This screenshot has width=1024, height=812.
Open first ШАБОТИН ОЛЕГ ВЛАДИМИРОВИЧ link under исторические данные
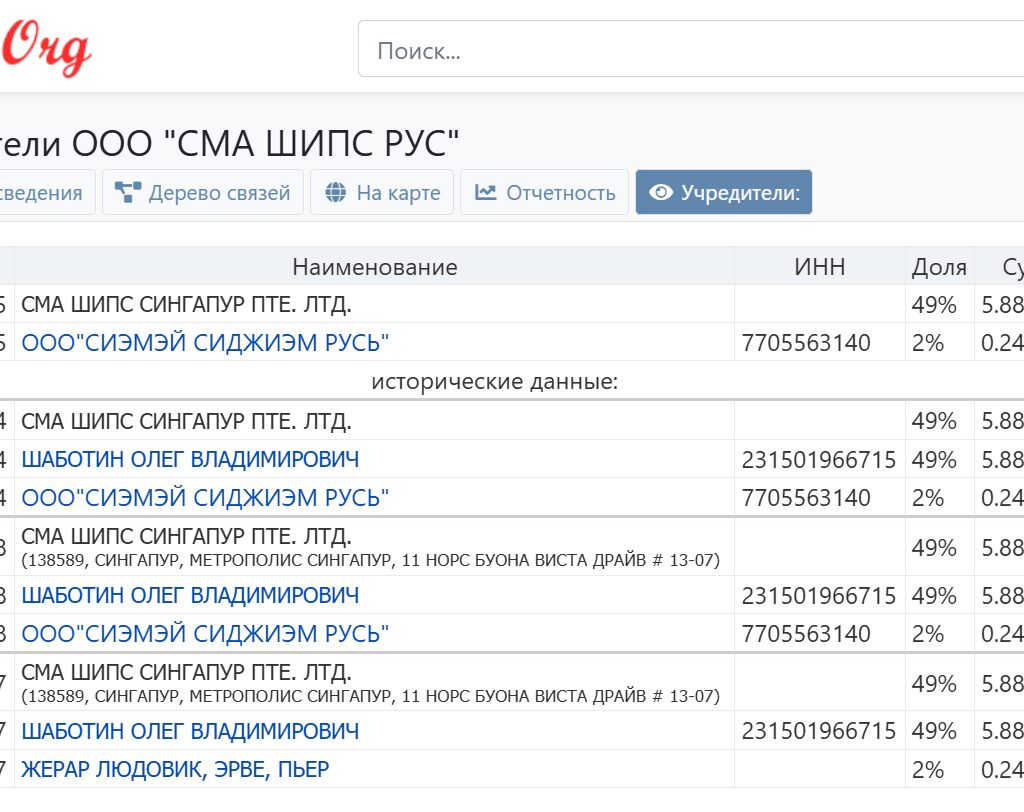coord(190,459)
